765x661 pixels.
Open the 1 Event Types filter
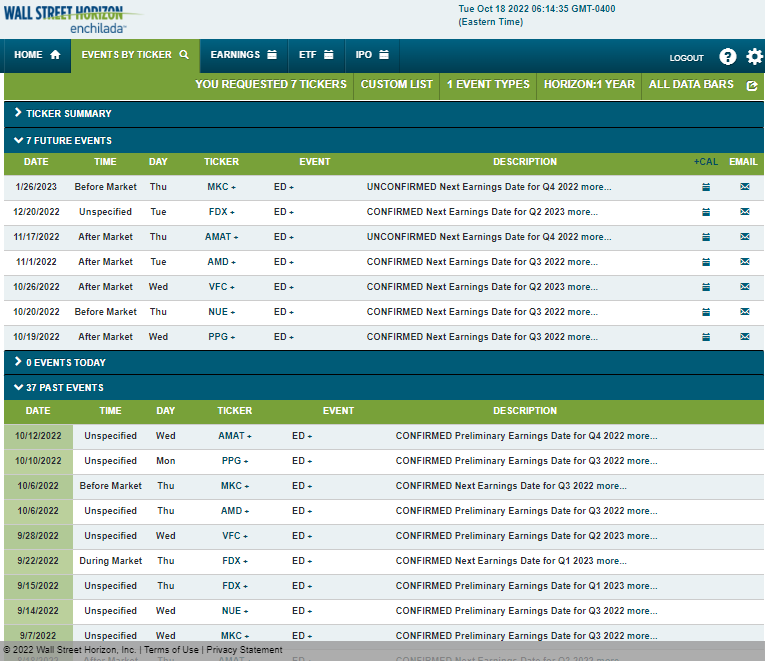coord(488,84)
